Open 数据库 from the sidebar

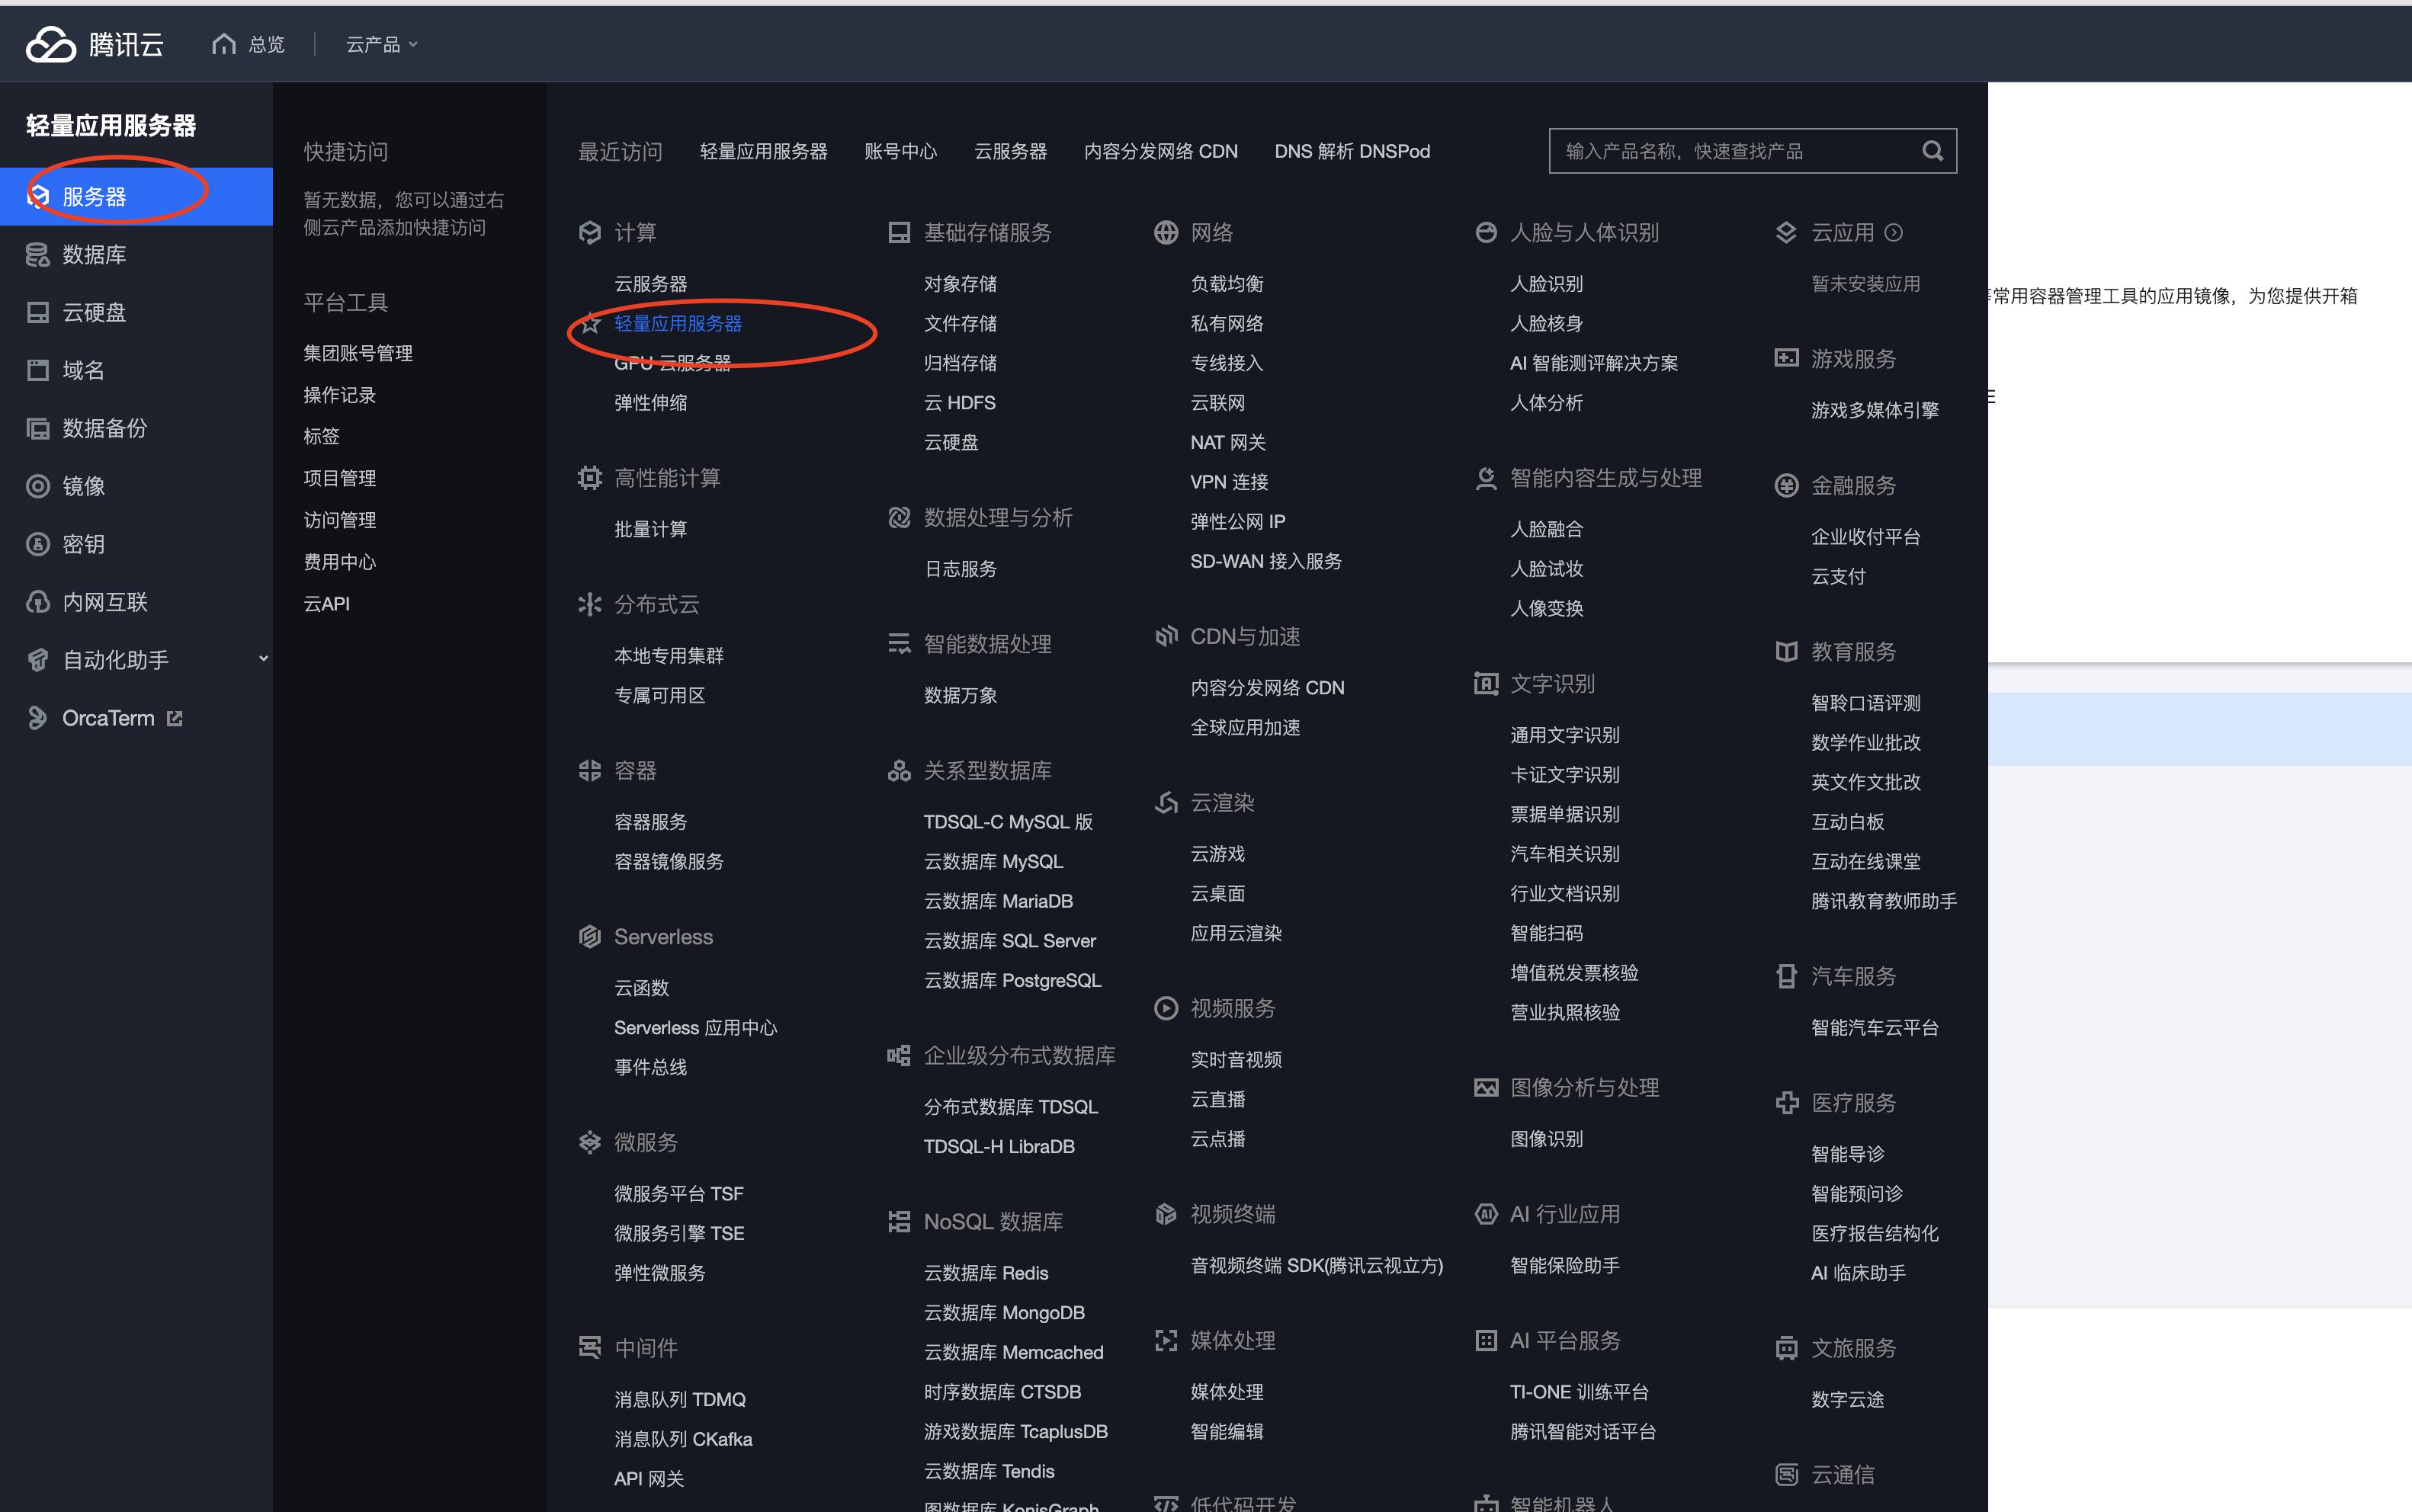[95, 254]
